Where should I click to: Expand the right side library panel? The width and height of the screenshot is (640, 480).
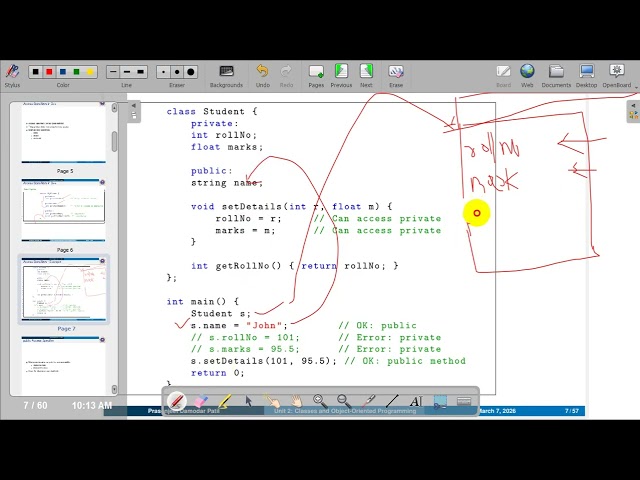[x=633, y=111]
